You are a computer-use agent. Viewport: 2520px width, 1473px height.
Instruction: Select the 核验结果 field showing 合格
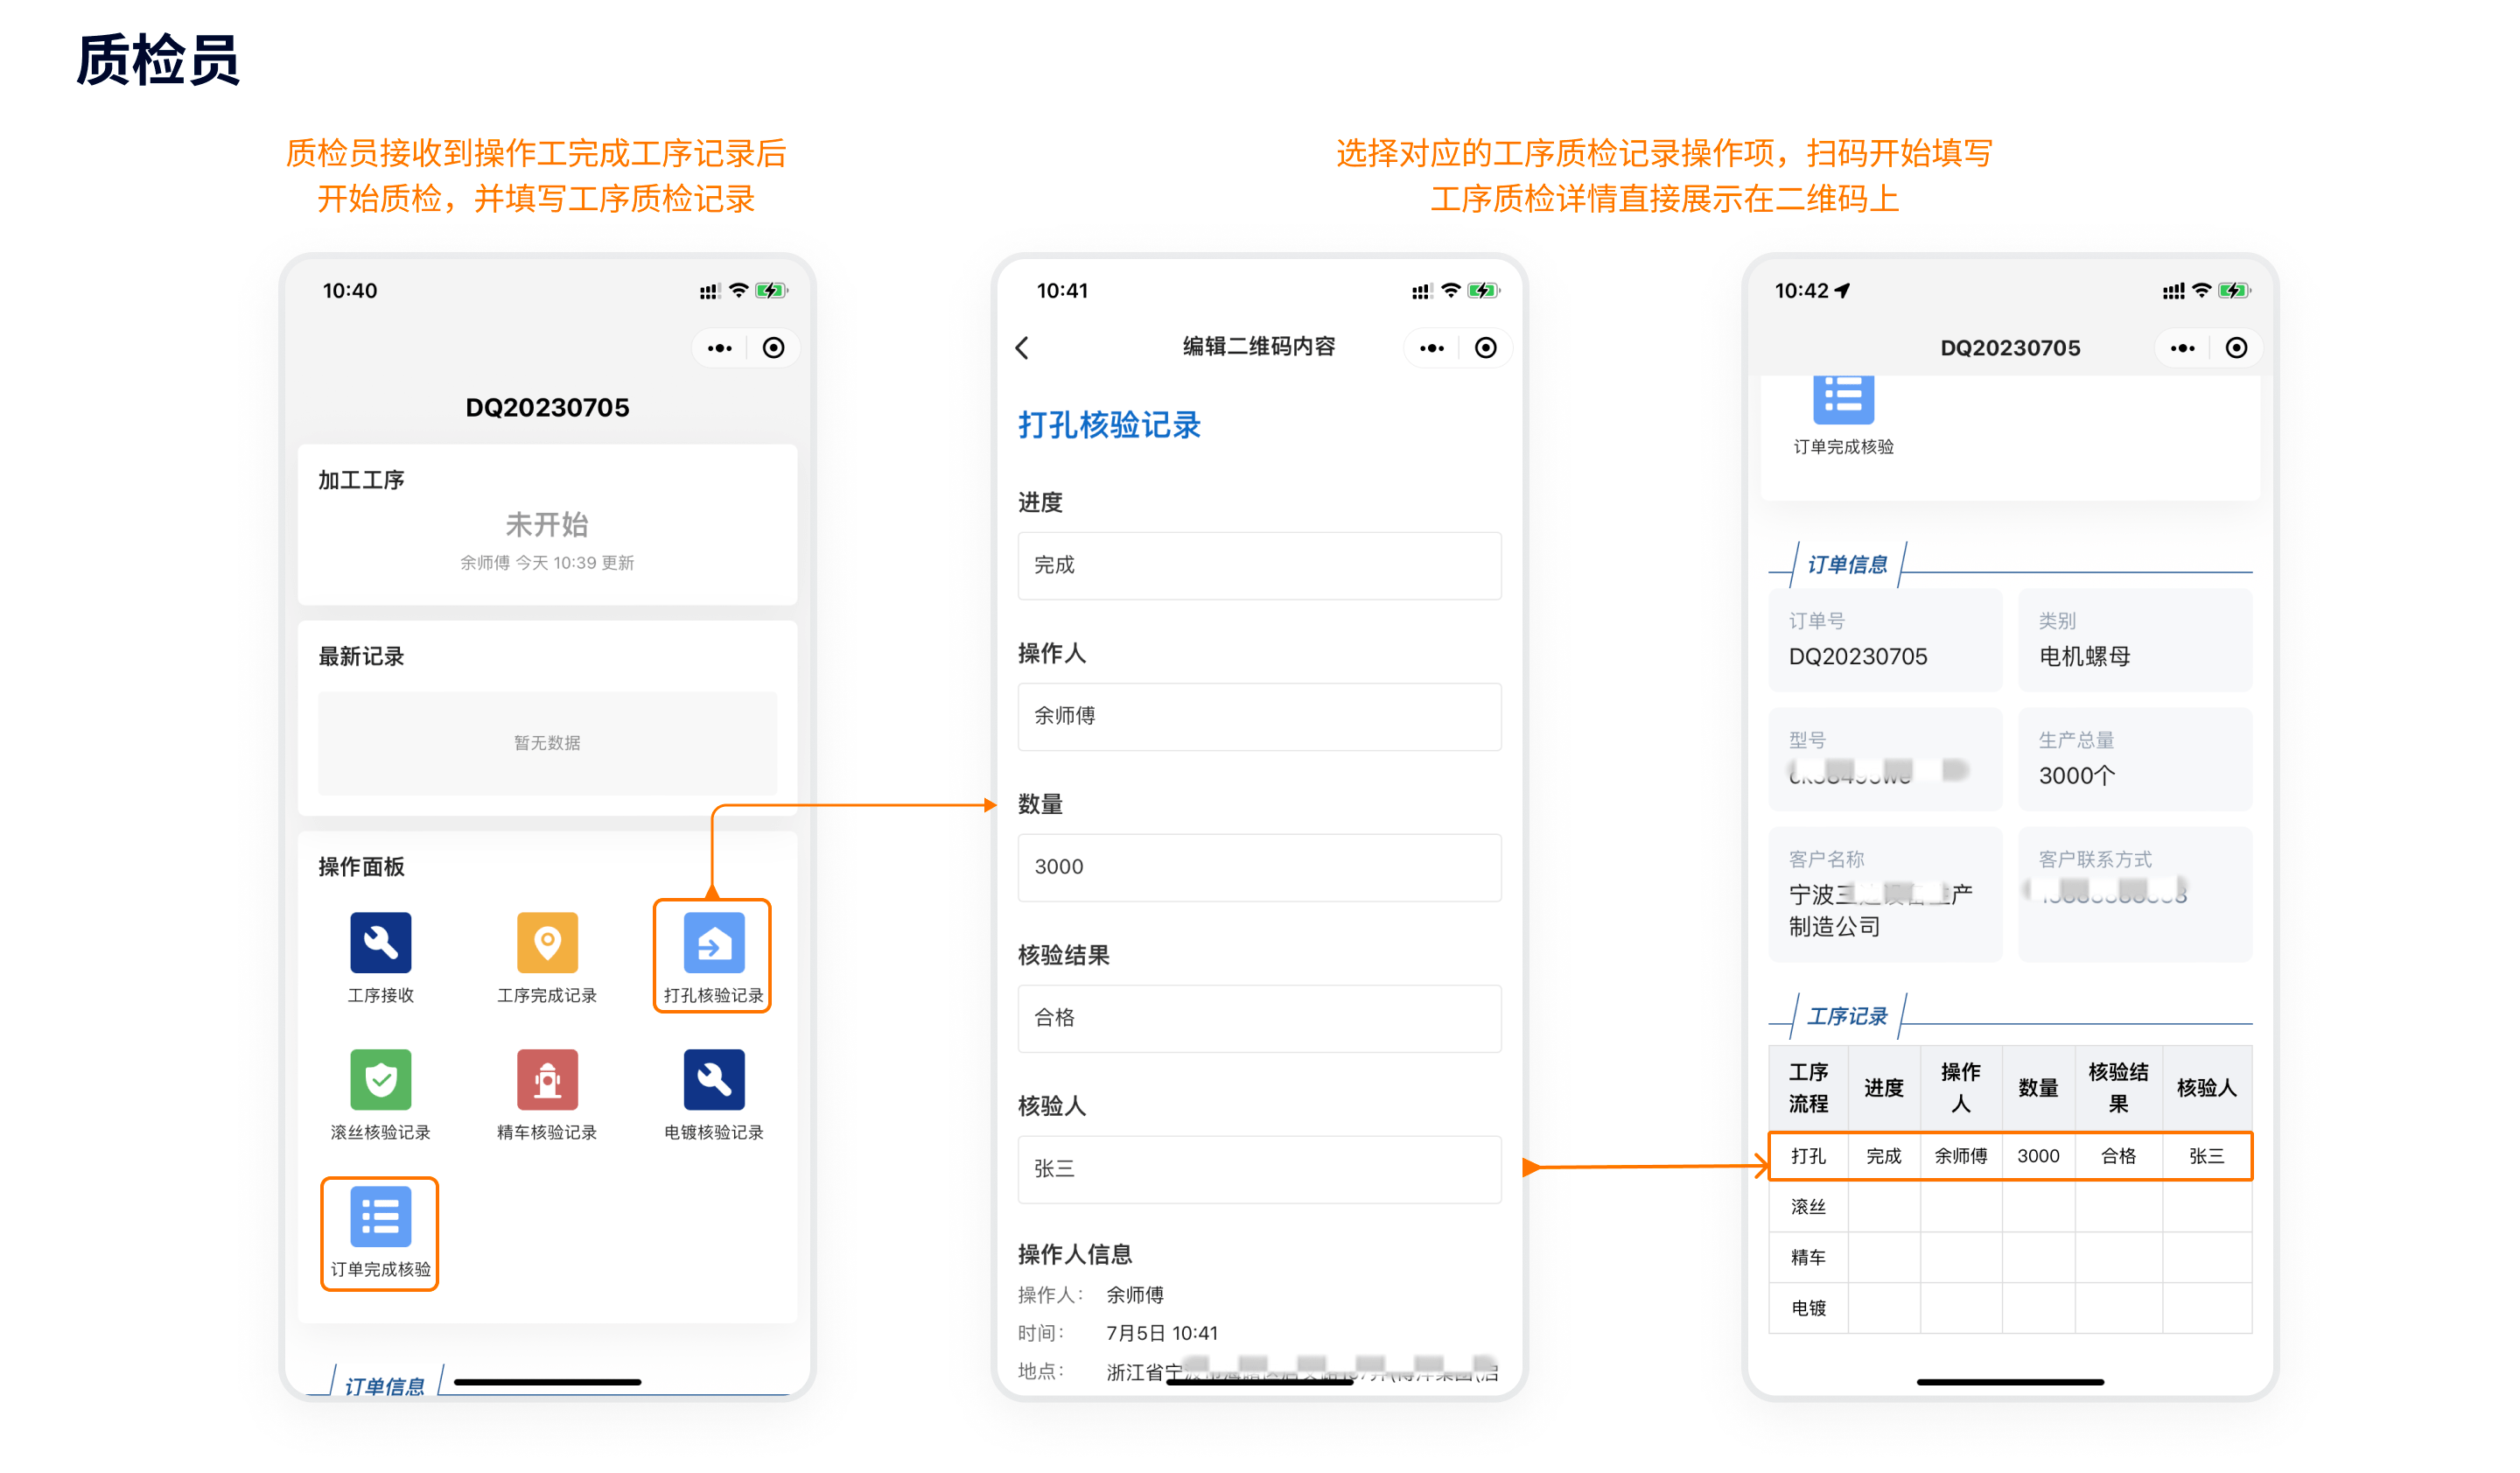(1259, 1018)
